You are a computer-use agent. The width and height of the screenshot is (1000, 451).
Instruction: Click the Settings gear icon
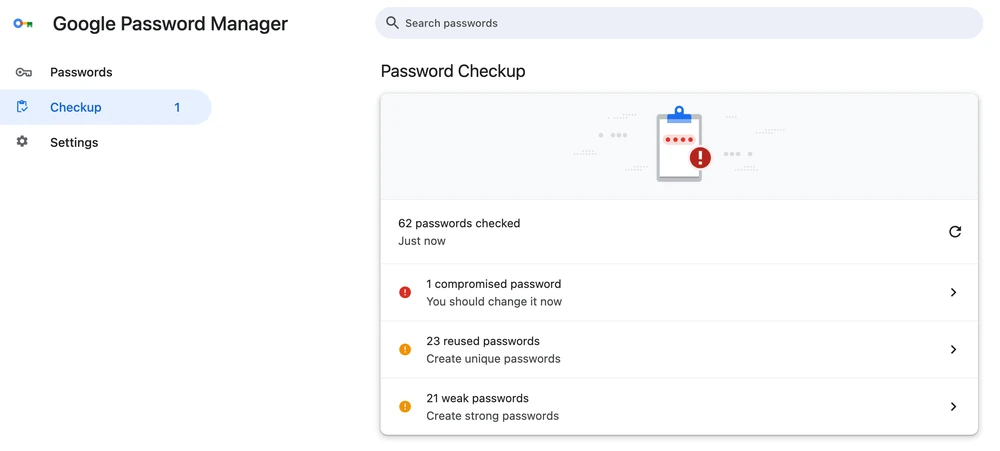point(23,142)
